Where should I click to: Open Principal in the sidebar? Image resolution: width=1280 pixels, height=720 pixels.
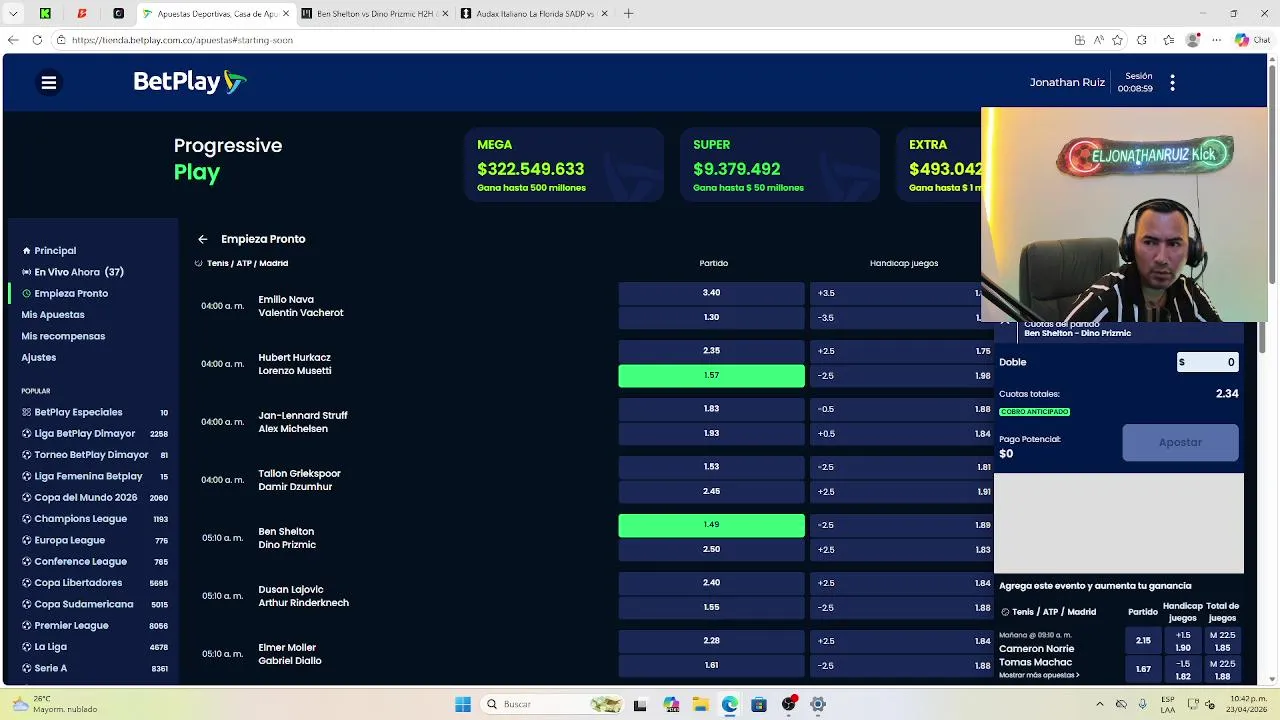(55, 251)
